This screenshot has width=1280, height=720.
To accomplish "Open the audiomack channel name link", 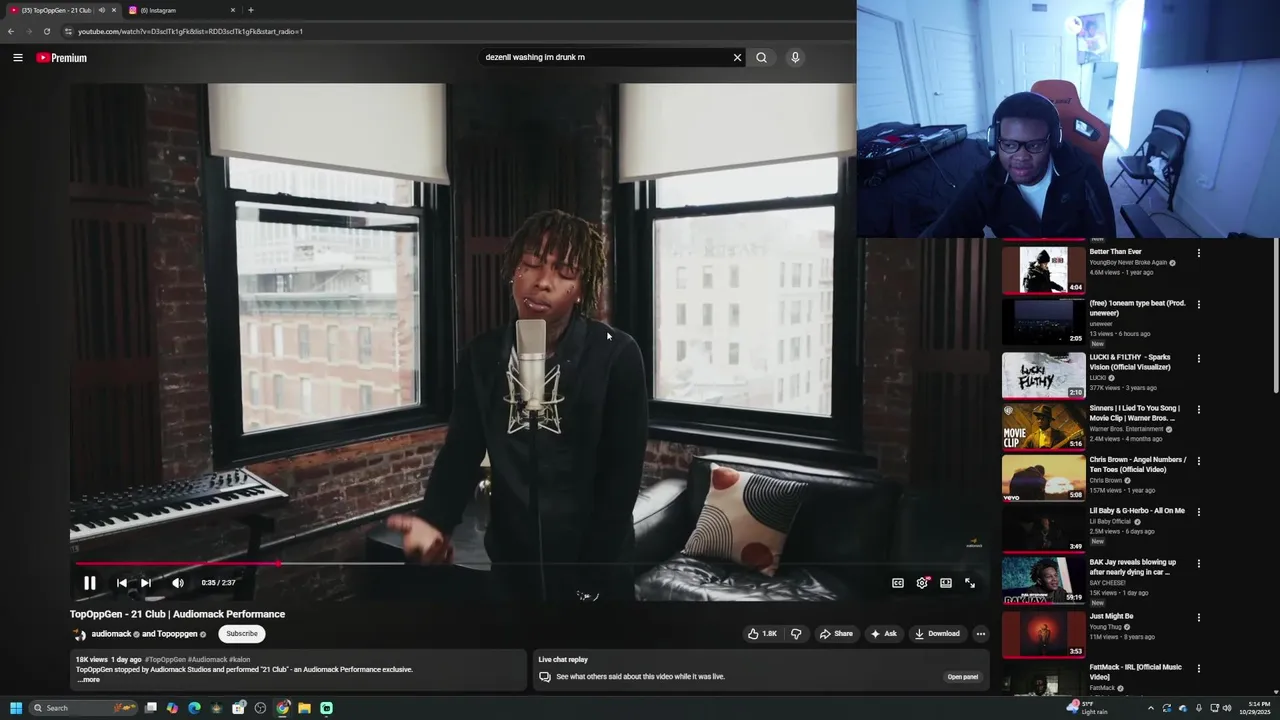I will 112,634.
